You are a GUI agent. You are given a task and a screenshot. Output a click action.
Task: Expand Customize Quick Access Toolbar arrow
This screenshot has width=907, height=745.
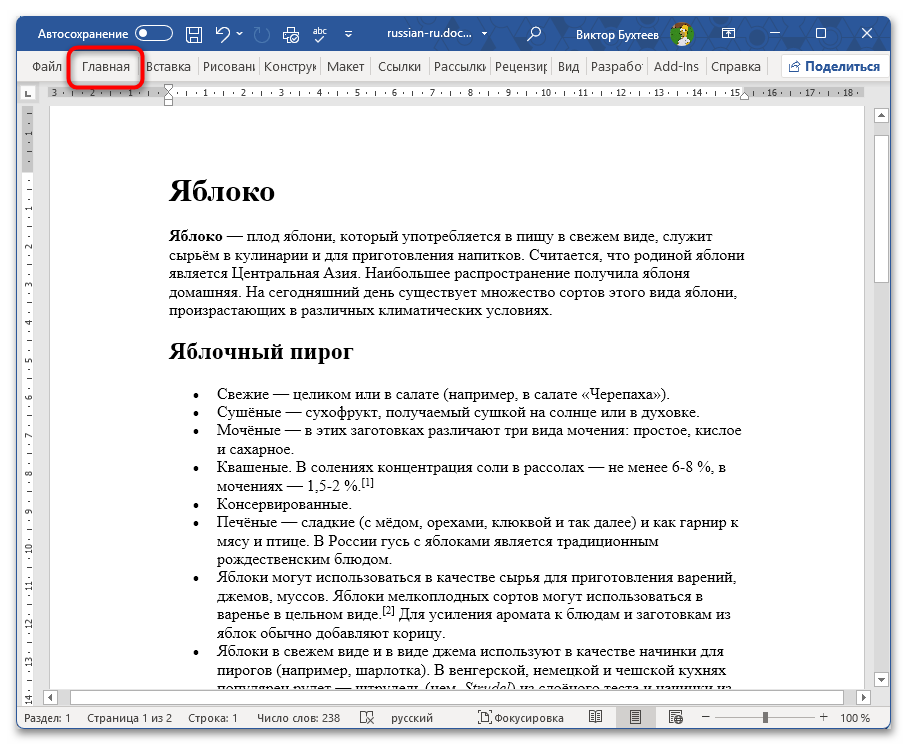[x=348, y=35]
